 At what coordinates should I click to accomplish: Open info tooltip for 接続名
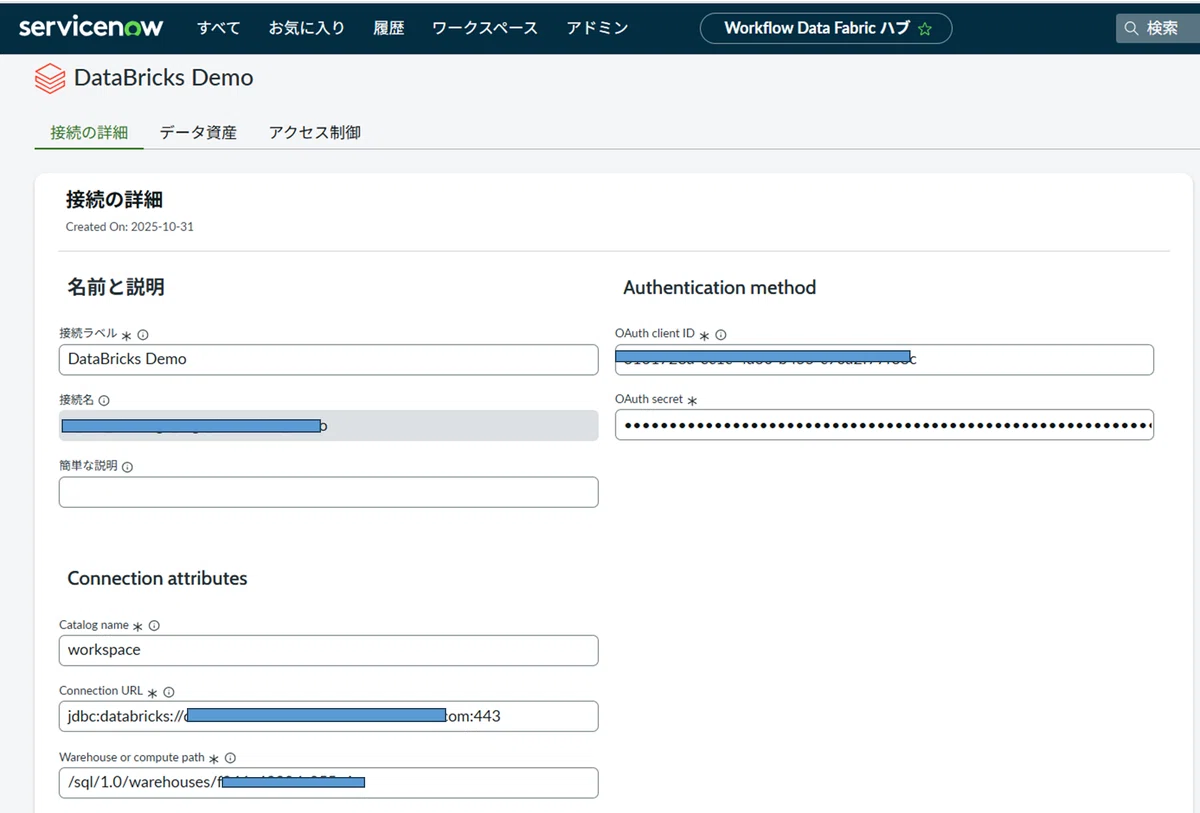pyautogui.click(x=104, y=400)
